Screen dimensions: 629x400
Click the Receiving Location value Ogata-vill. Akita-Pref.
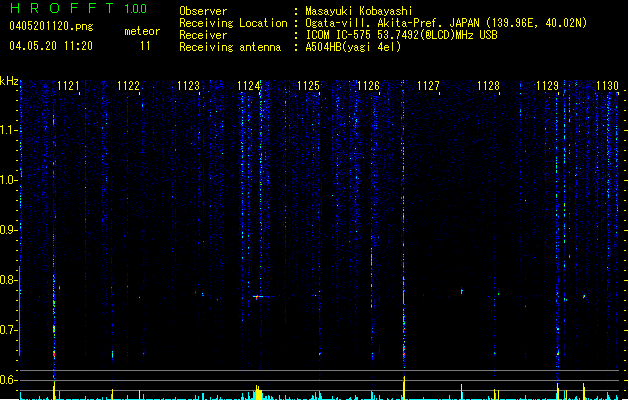[375, 23]
